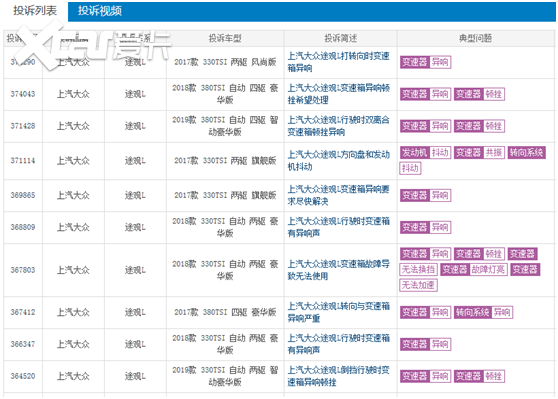
Task: Open complaint 上汽大众途观L变速箱故障导致无法使用
Action: (x=338, y=270)
